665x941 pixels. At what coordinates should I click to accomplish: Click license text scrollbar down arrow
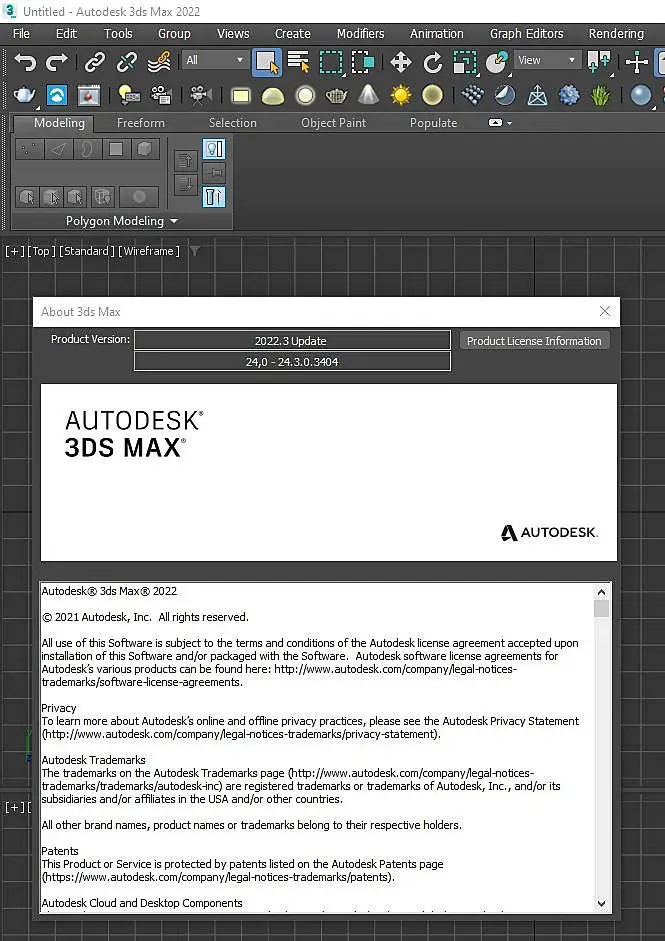point(601,903)
